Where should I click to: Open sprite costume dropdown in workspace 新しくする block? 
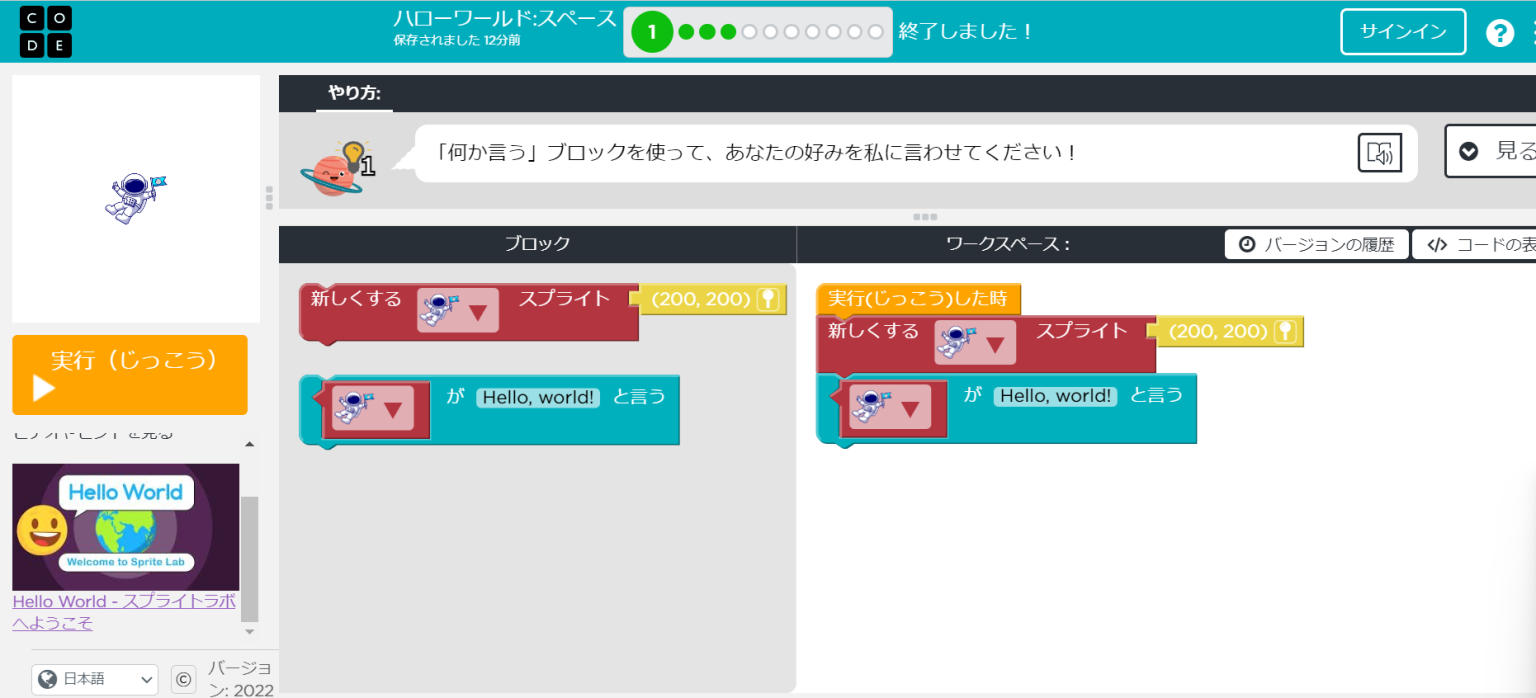(975, 343)
